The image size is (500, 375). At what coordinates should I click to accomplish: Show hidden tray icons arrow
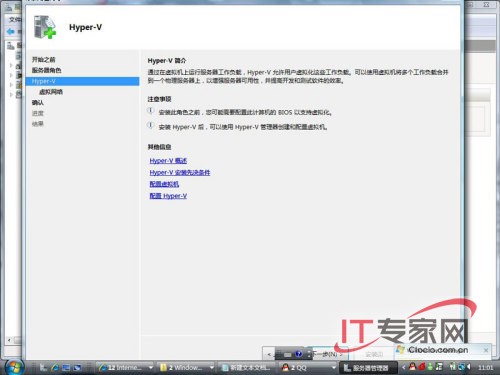tap(404, 367)
